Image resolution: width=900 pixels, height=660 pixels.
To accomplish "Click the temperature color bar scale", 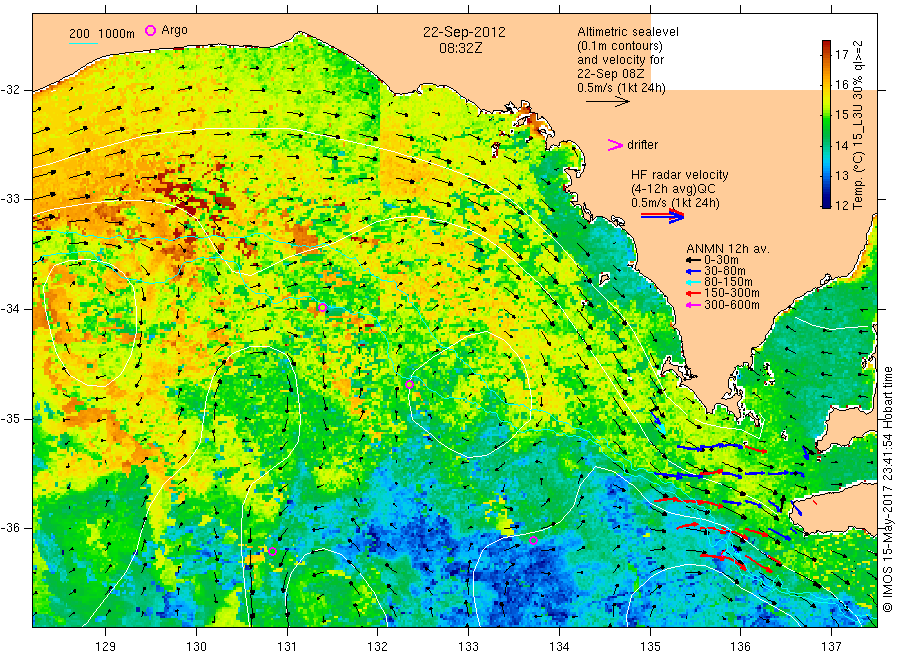I will coord(826,124).
